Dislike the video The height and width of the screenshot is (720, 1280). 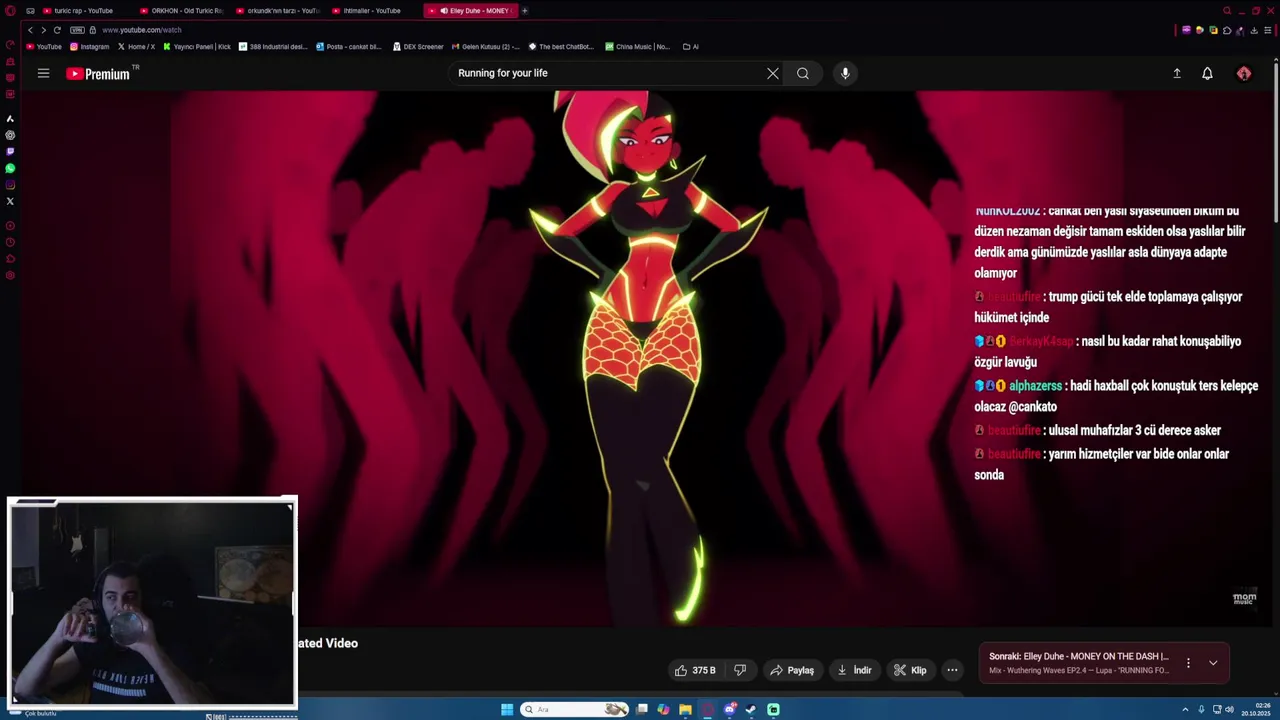[x=740, y=670]
